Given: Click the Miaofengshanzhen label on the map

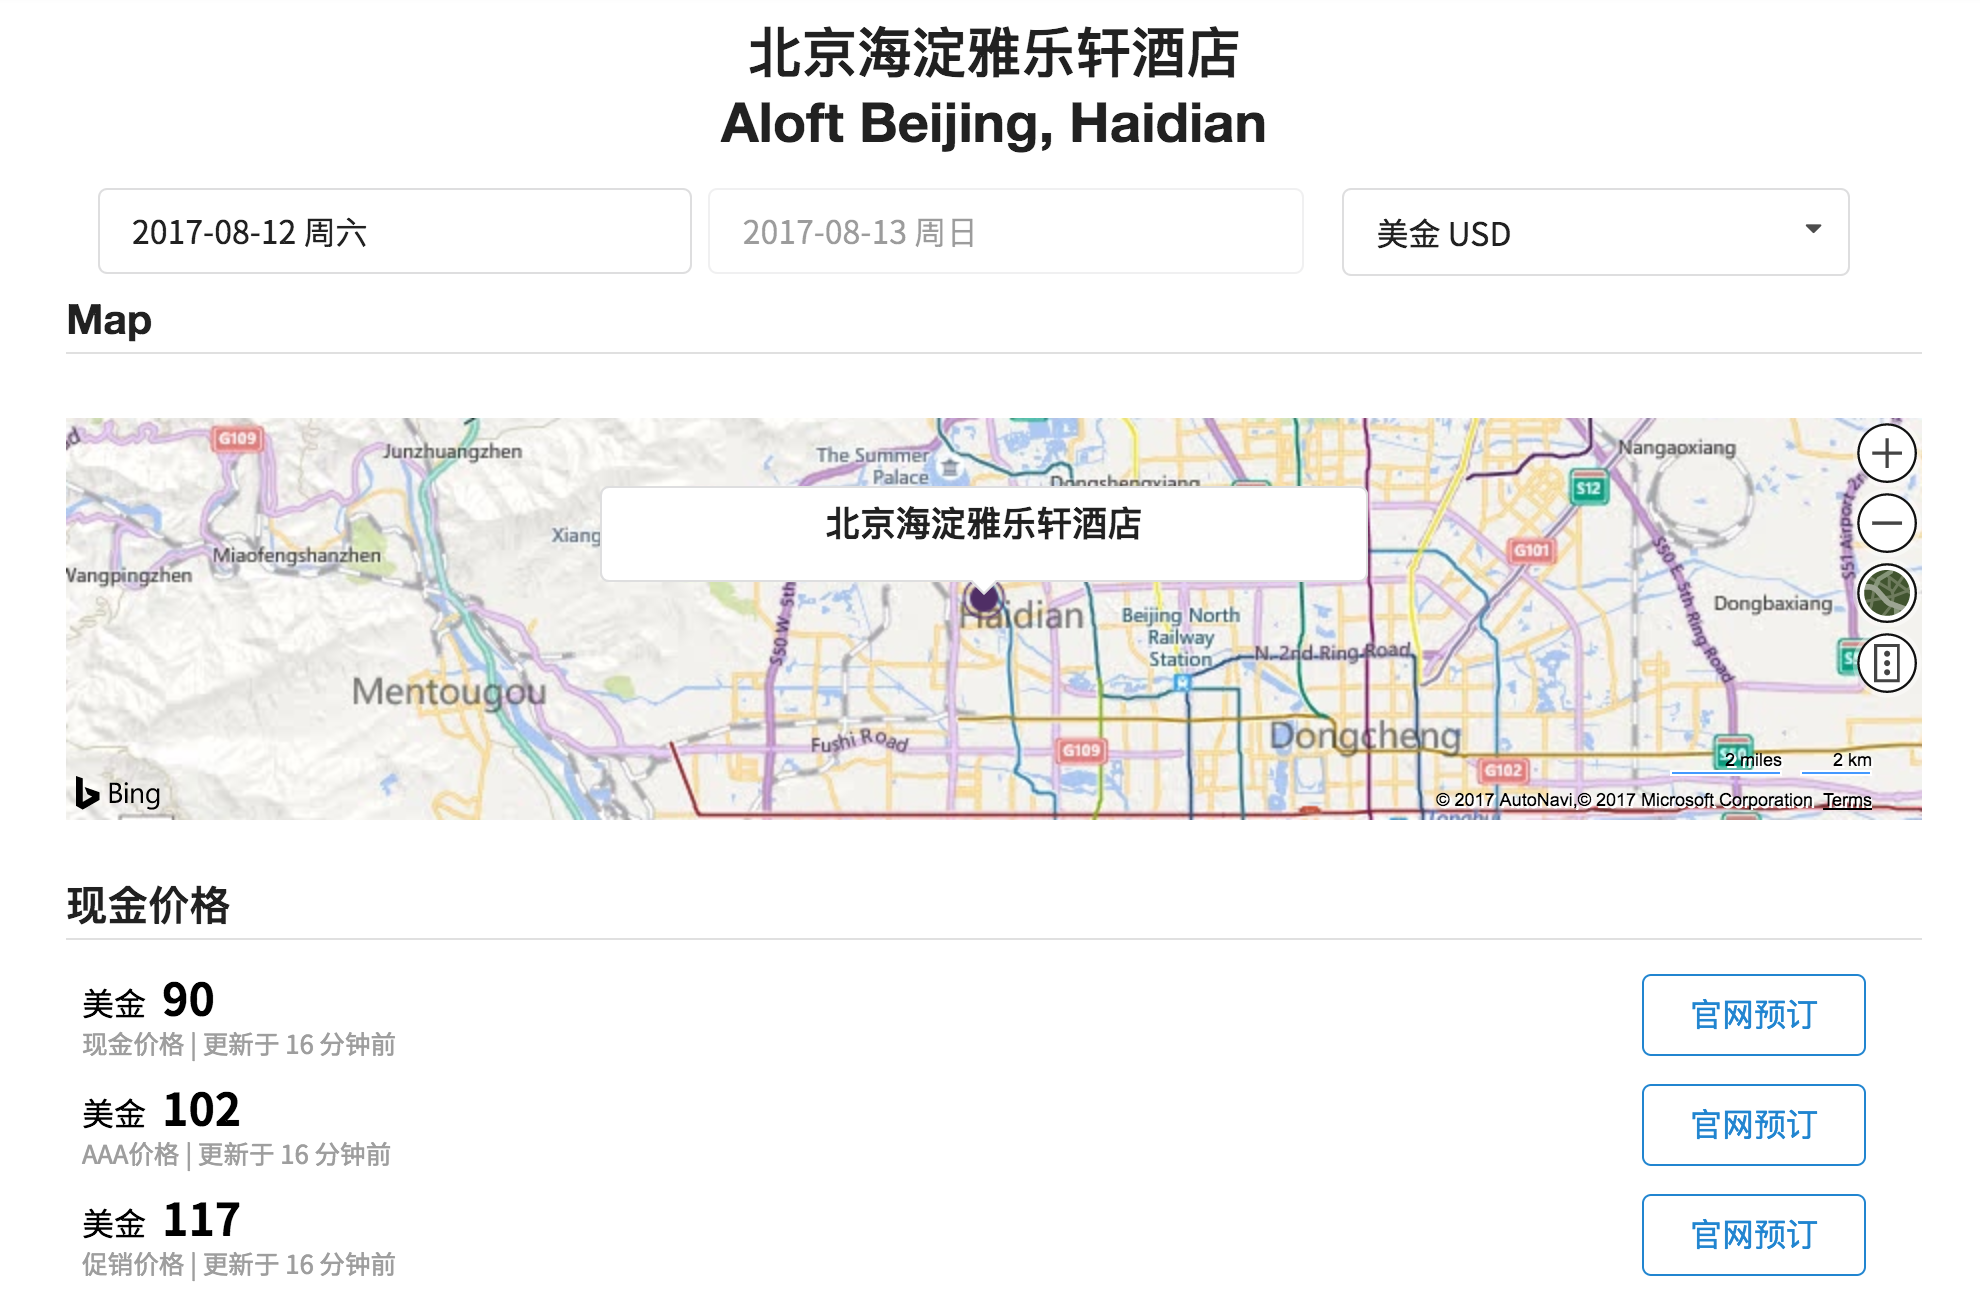Looking at the screenshot, I should click(x=297, y=555).
